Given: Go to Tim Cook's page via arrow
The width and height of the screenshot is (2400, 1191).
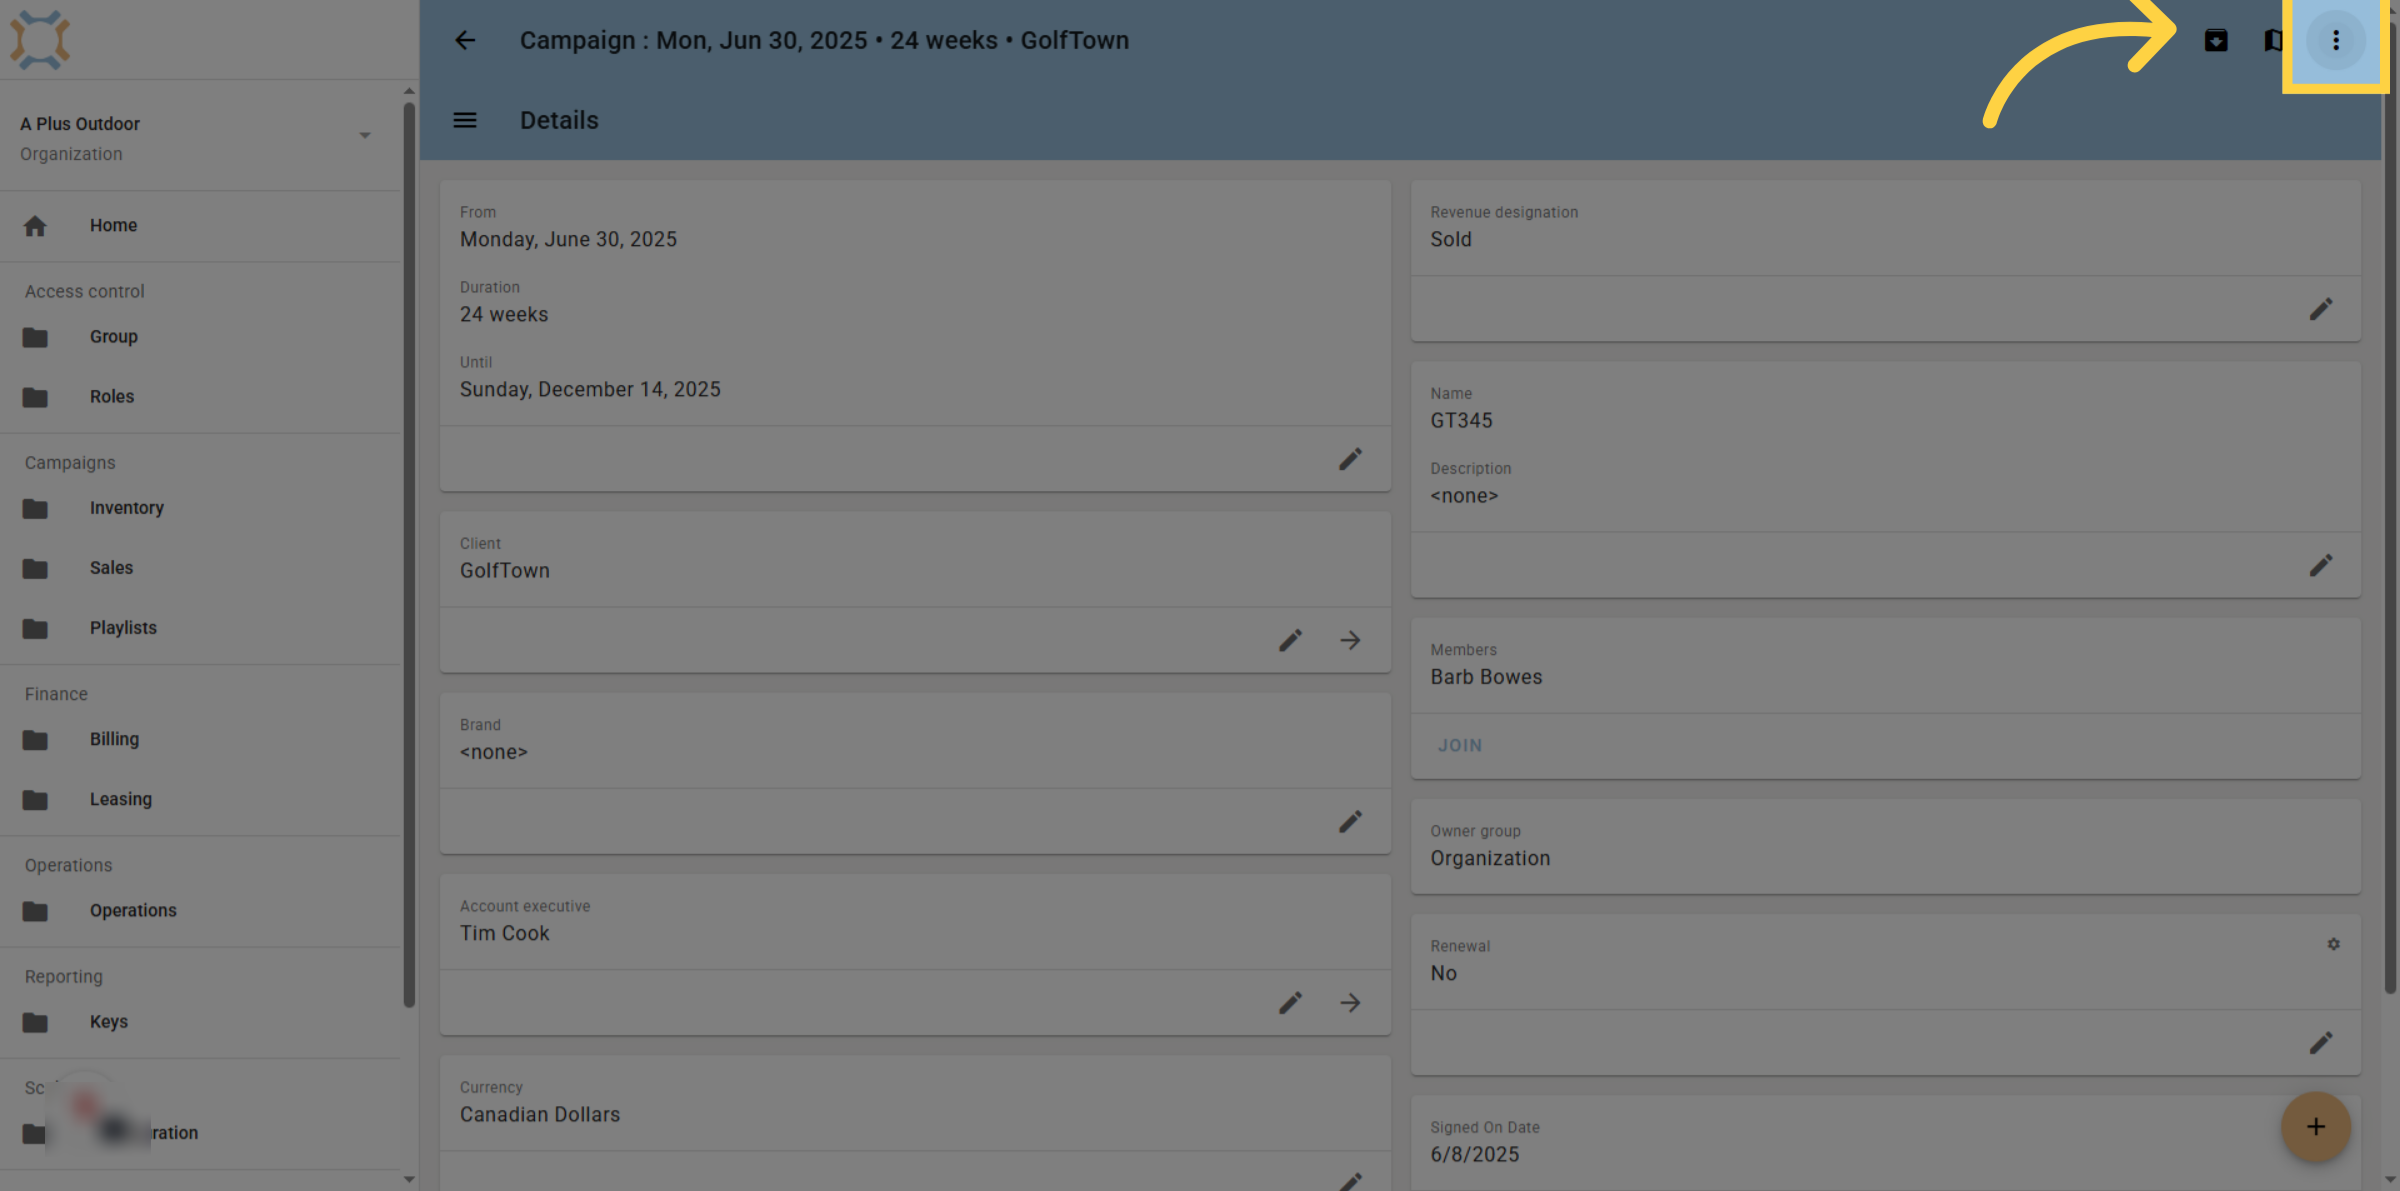Looking at the screenshot, I should [1350, 1002].
